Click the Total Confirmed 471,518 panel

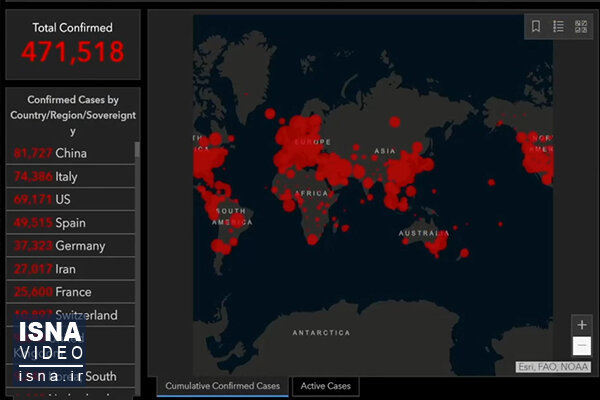coord(73,44)
